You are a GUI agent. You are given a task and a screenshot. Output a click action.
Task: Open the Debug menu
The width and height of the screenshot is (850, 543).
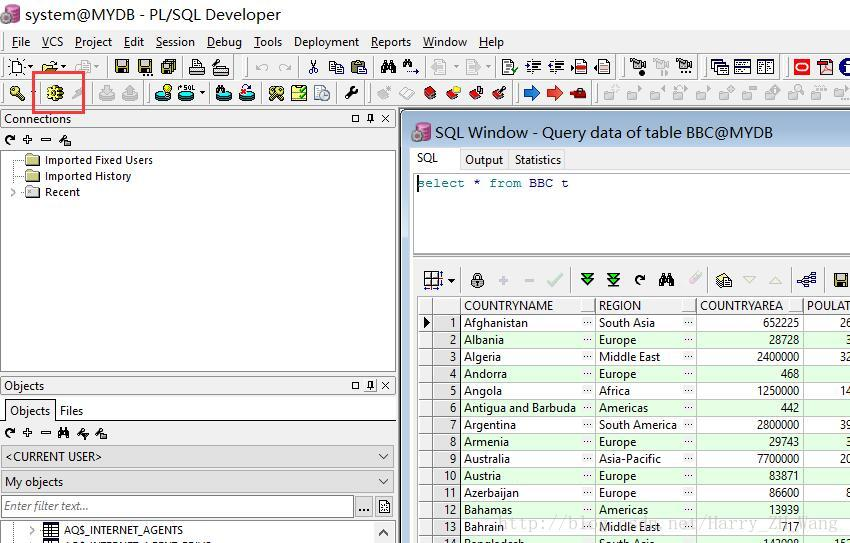click(x=224, y=42)
